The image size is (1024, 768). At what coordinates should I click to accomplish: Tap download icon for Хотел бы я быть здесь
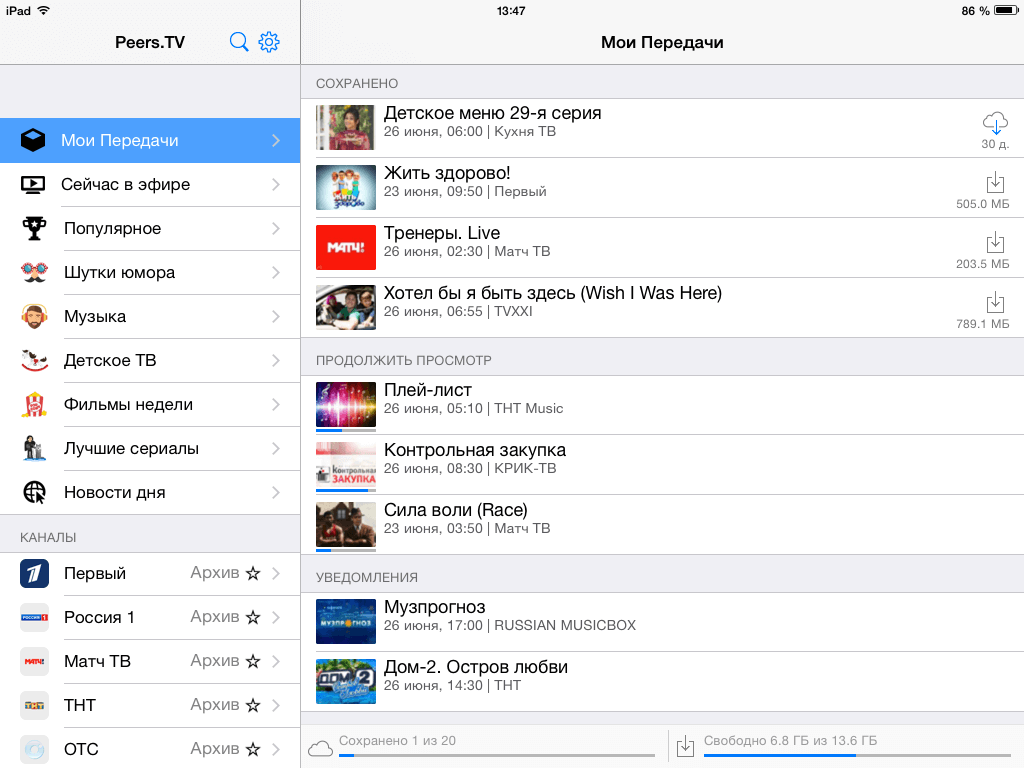[x=995, y=303]
